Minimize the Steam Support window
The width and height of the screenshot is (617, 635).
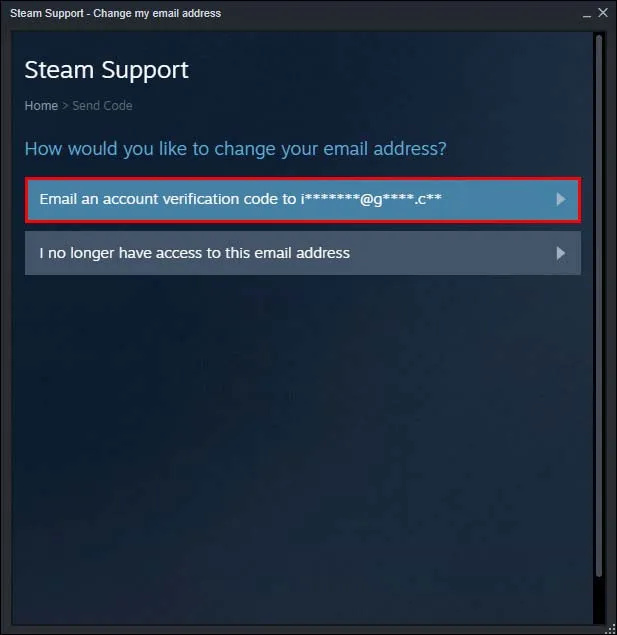point(587,15)
